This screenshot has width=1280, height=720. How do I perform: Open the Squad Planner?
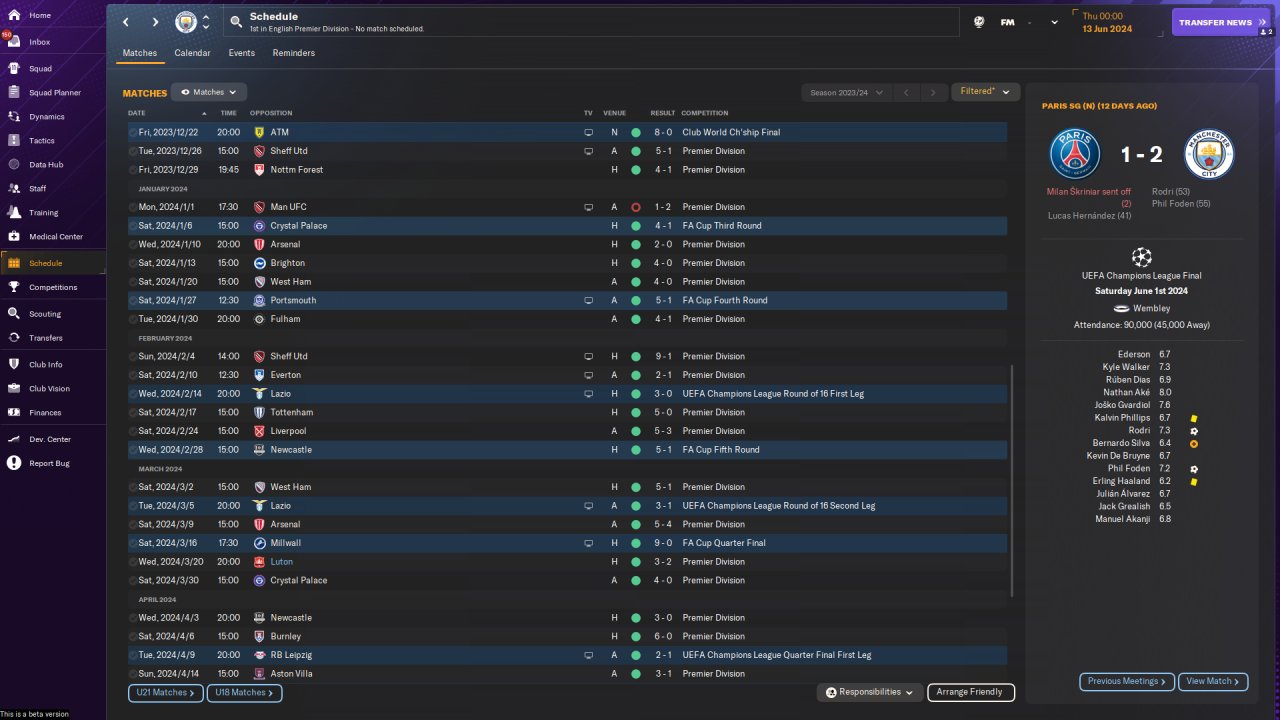[55, 93]
